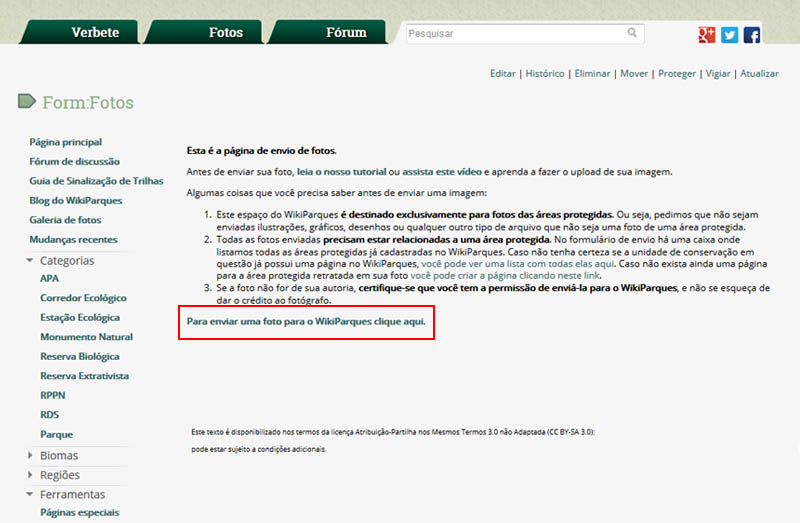The height and width of the screenshot is (523, 800).
Task: Click the green tag icon beside Form:Fotos
Action: coord(27,101)
